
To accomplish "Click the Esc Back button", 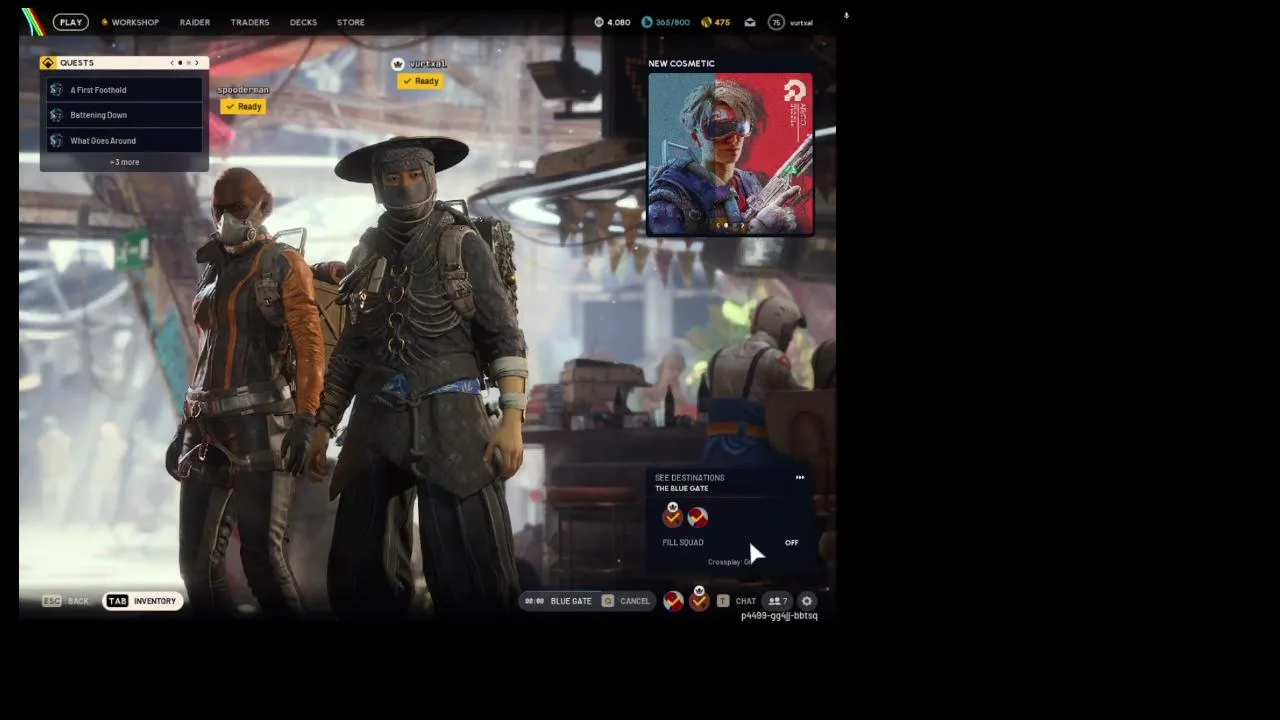I will [65, 601].
